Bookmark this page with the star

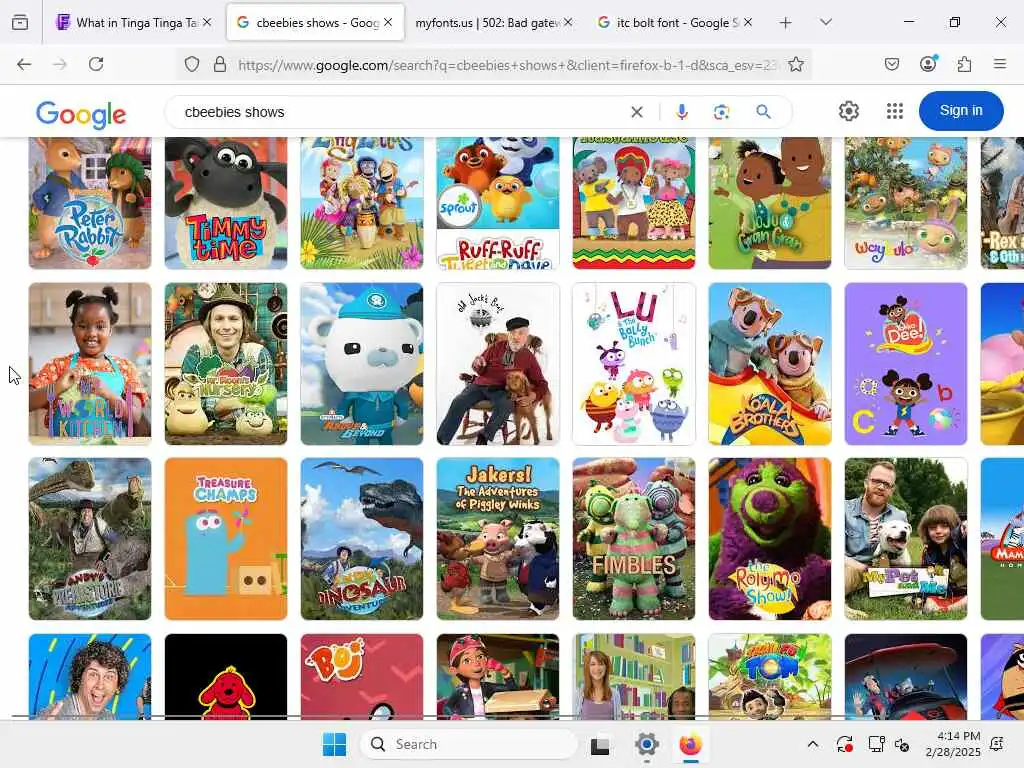tap(795, 64)
